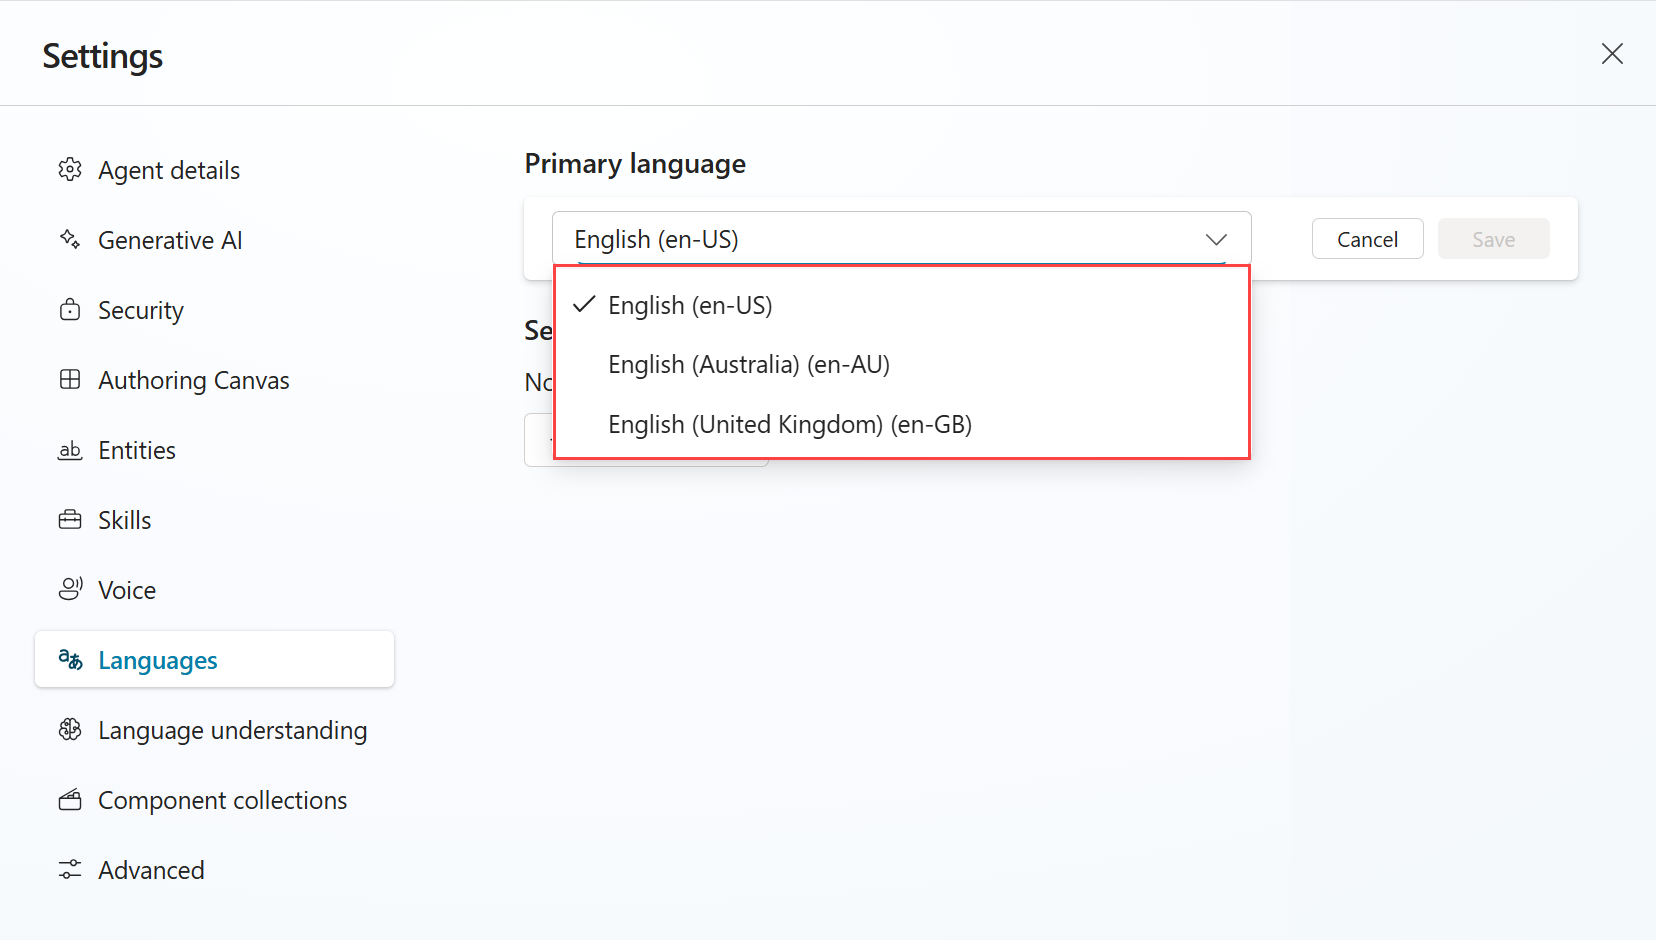1656x940 pixels.
Task: Collapse the Primary language dropdown chevron
Action: [x=1216, y=240]
